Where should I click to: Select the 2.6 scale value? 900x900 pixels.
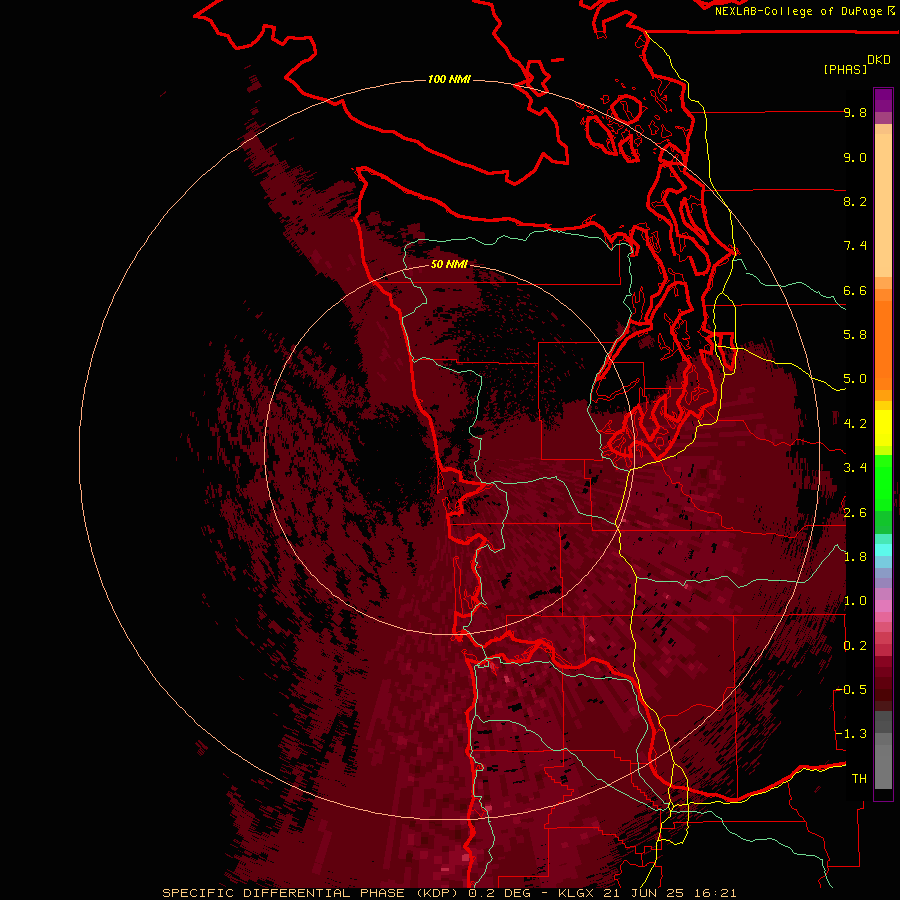tap(855, 513)
